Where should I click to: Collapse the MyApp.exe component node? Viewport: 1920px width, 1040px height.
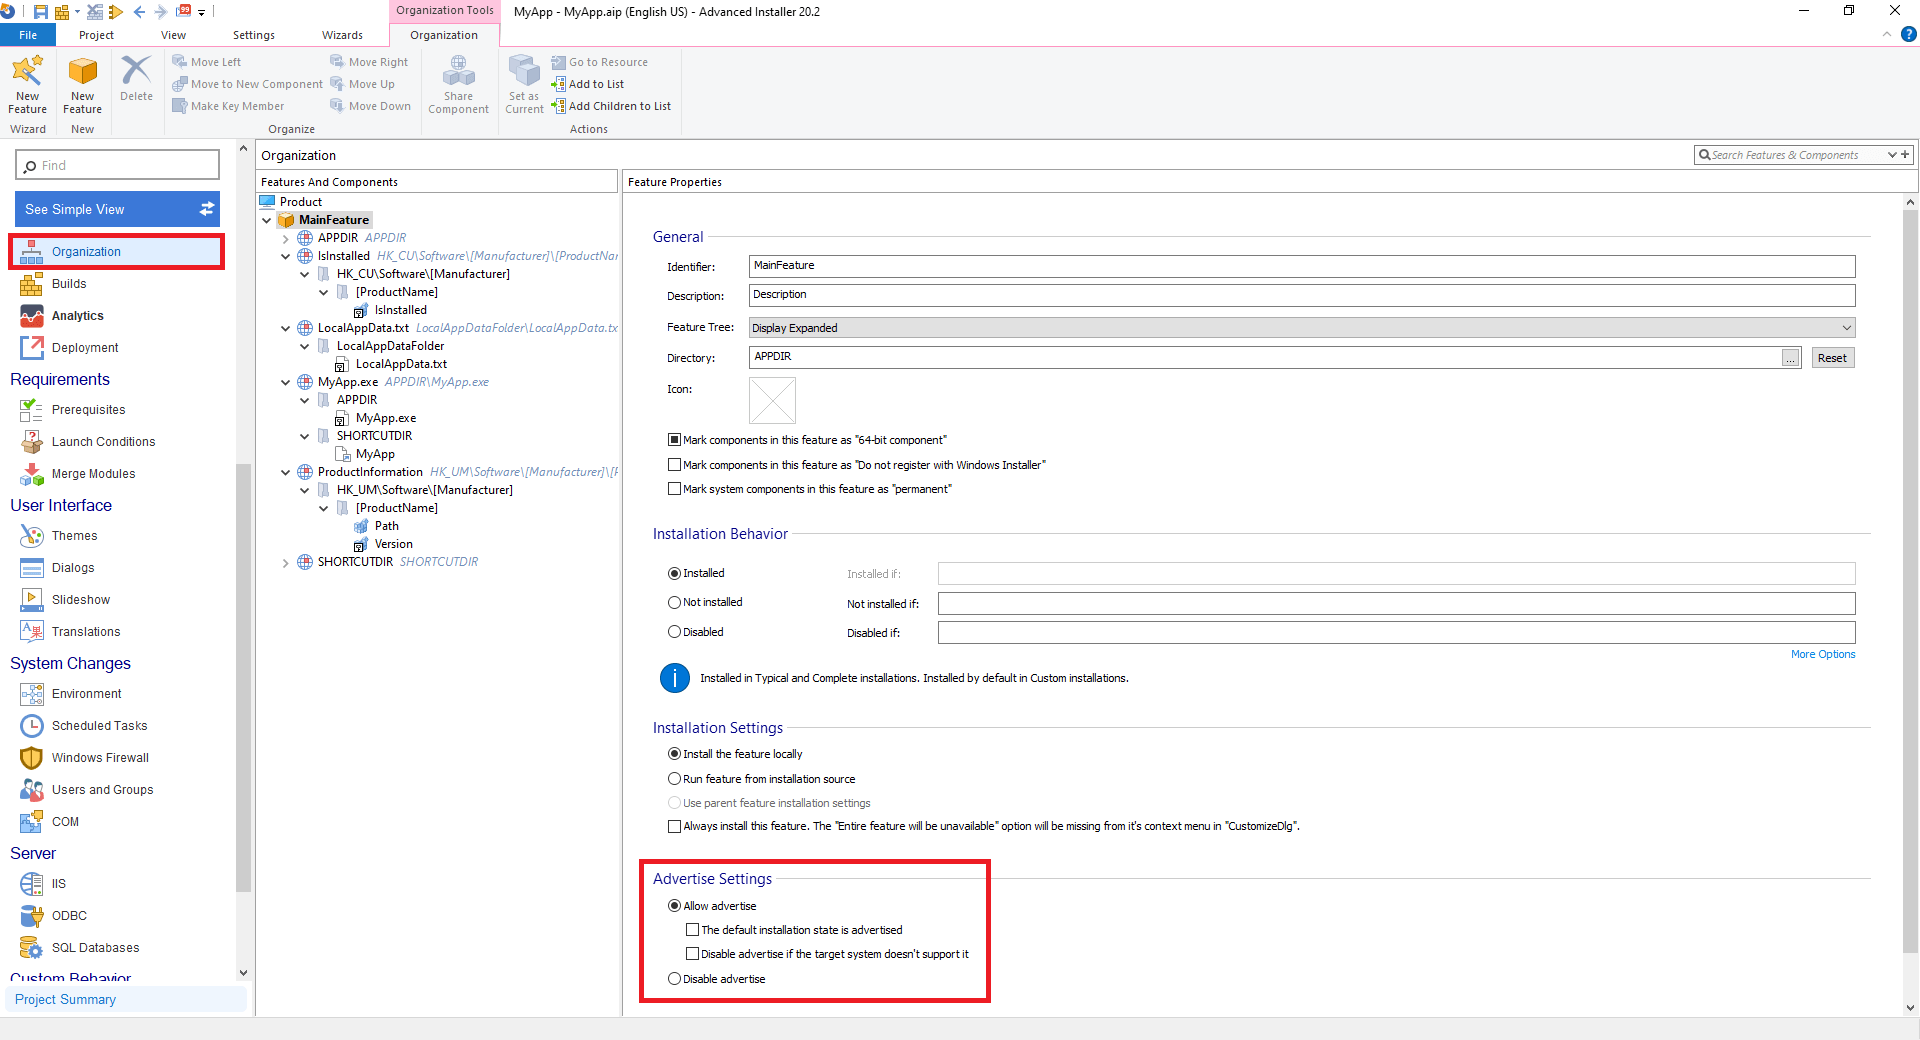286,382
